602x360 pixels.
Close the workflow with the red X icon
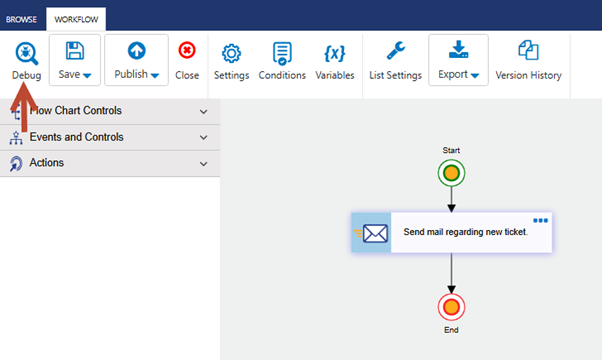(x=187, y=50)
